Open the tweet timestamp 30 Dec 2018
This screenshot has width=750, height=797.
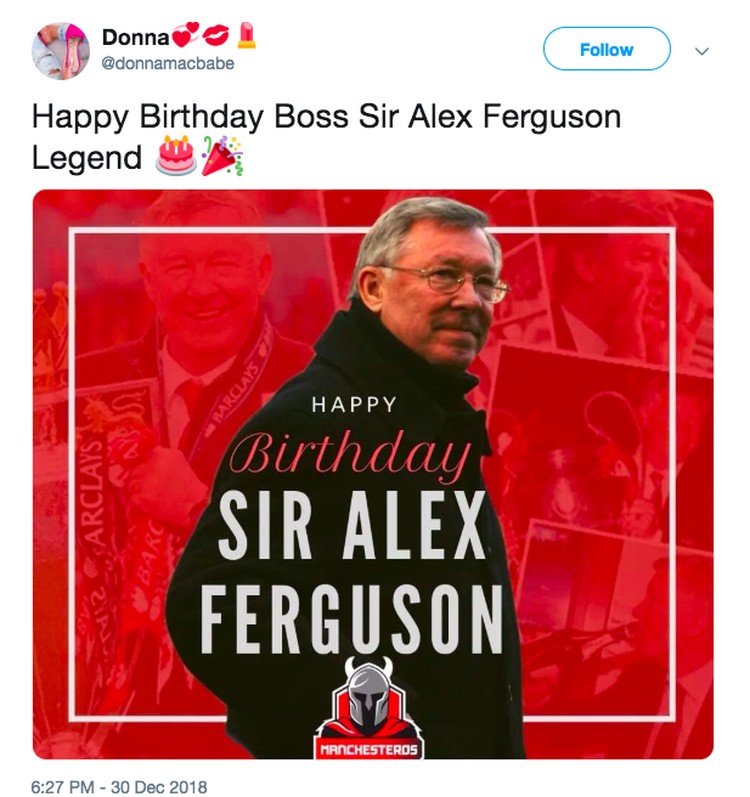[x=119, y=786]
